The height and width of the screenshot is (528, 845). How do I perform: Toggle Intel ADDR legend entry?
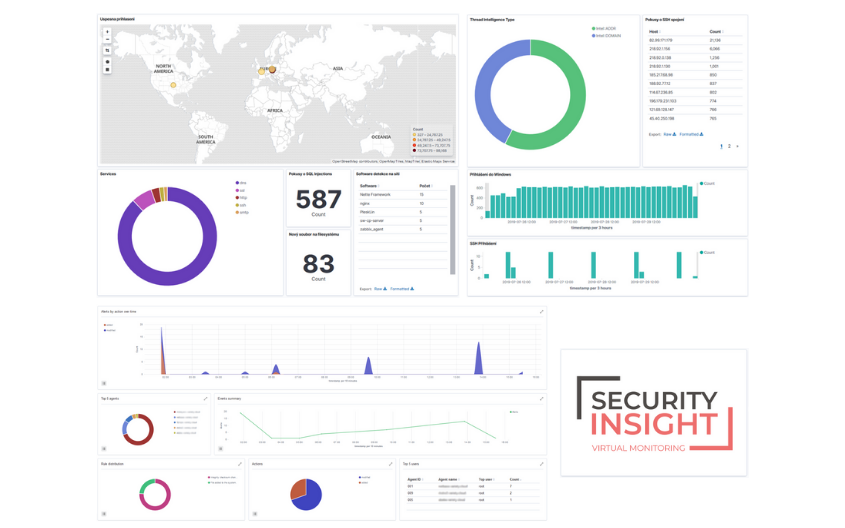604,29
